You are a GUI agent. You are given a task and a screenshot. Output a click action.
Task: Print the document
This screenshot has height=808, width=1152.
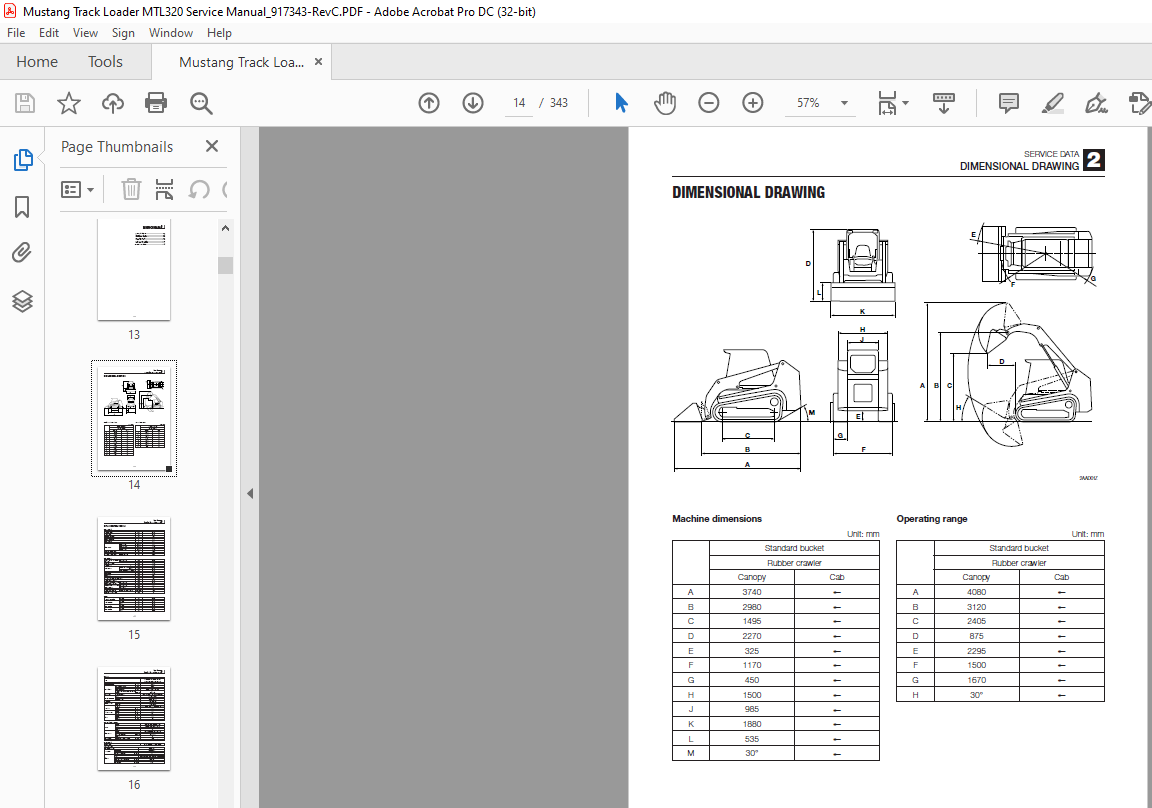(x=156, y=103)
